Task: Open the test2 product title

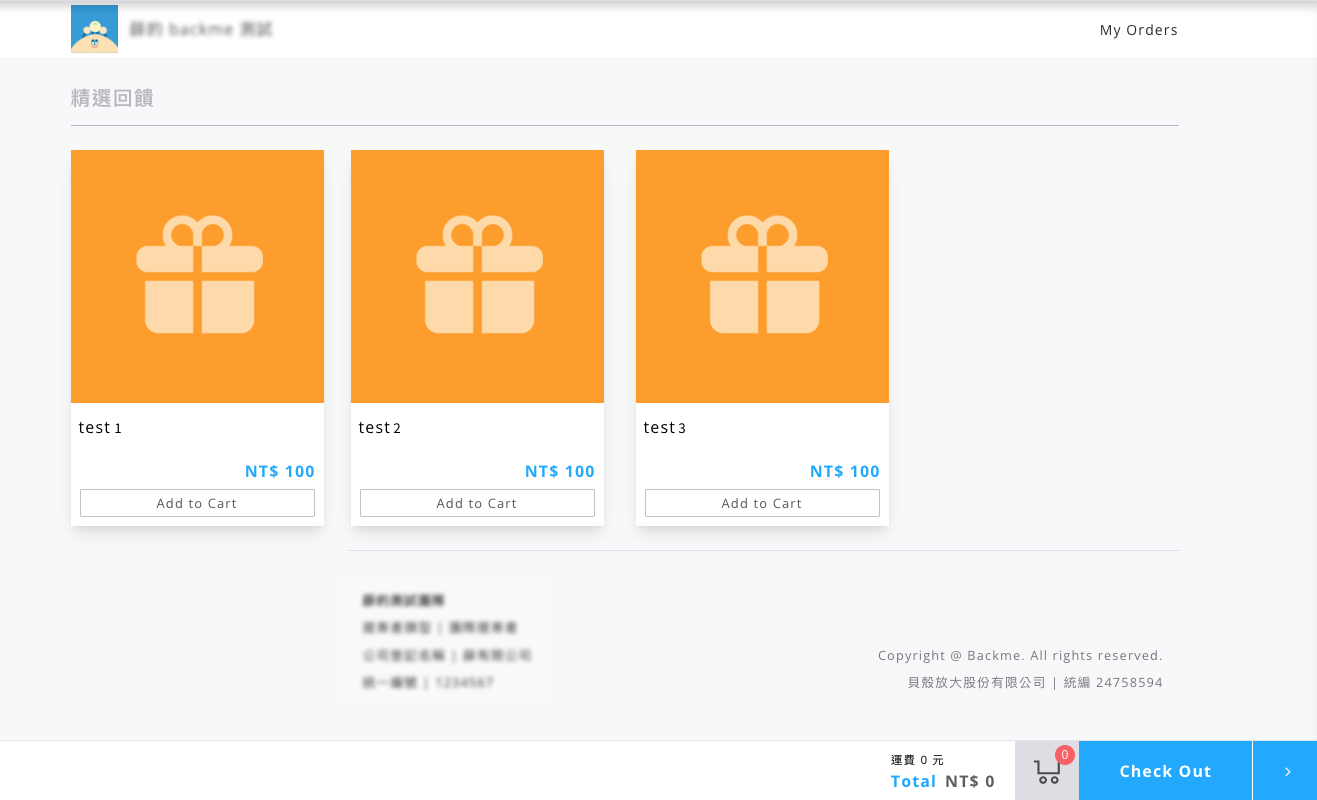Action: pos(380,428)
